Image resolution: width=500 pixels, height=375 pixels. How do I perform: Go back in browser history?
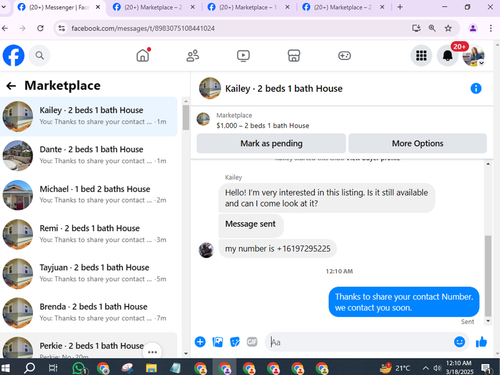pos(5,28)
